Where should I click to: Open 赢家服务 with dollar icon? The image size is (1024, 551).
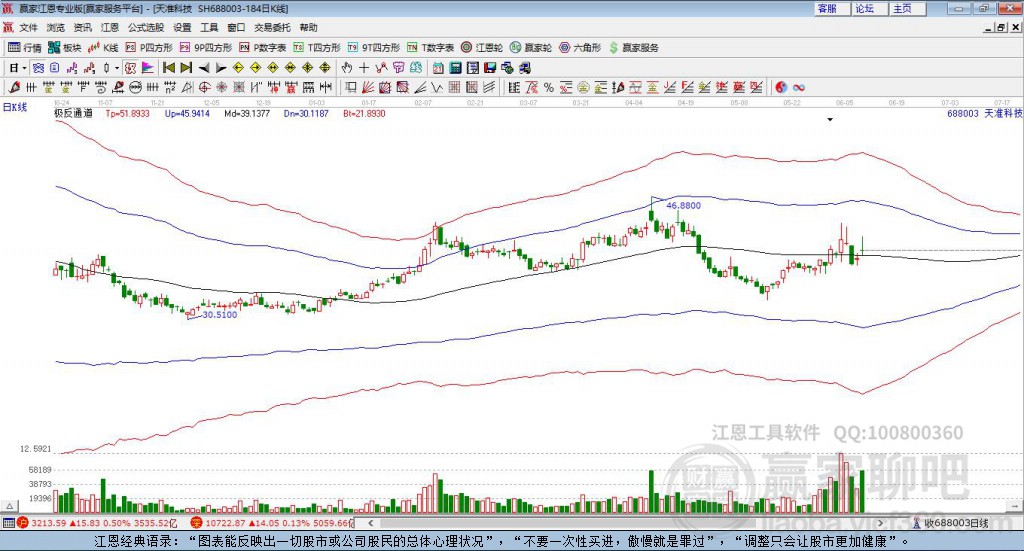coord(633,48)
